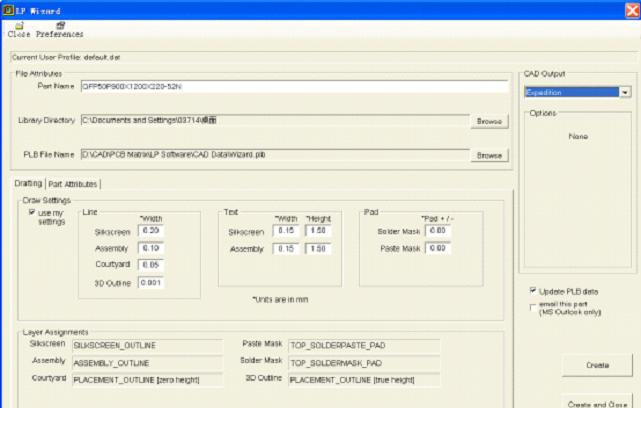Screen dimensions: 641x424
Task: Click the Create button
Action: coord(597,365)
